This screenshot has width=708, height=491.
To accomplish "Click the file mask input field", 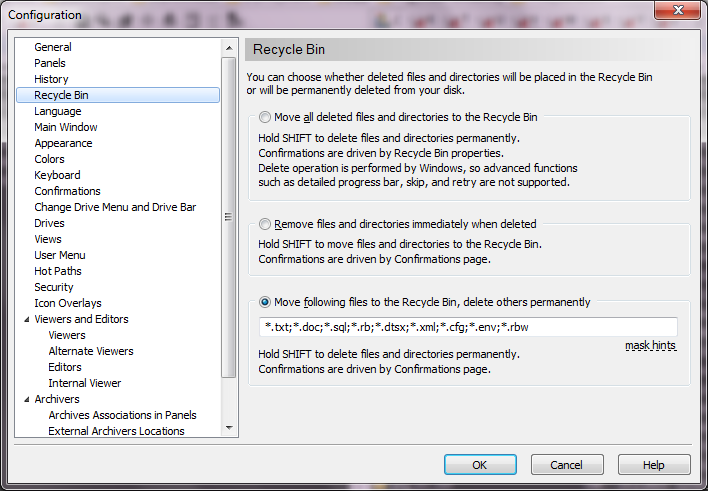I will (467, 327).
